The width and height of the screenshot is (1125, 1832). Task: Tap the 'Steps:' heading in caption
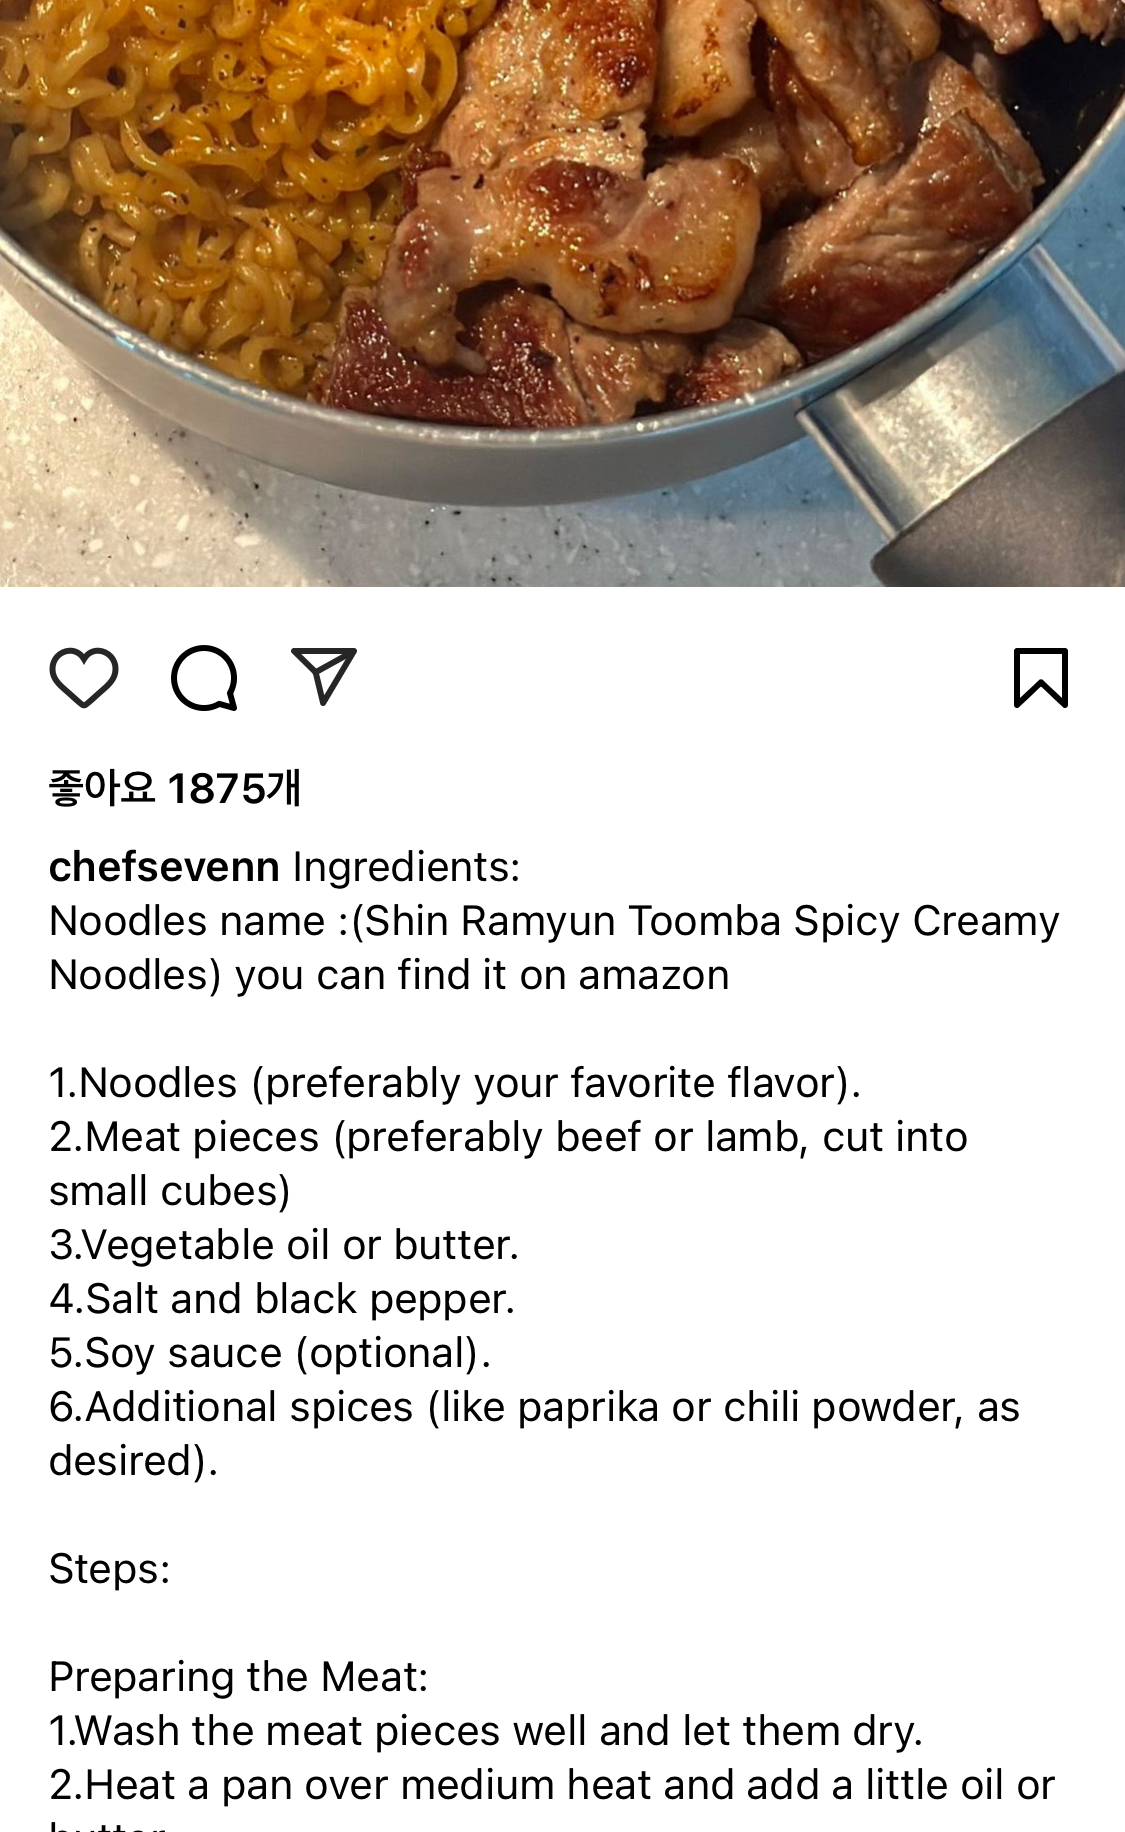click(110, 1569)
